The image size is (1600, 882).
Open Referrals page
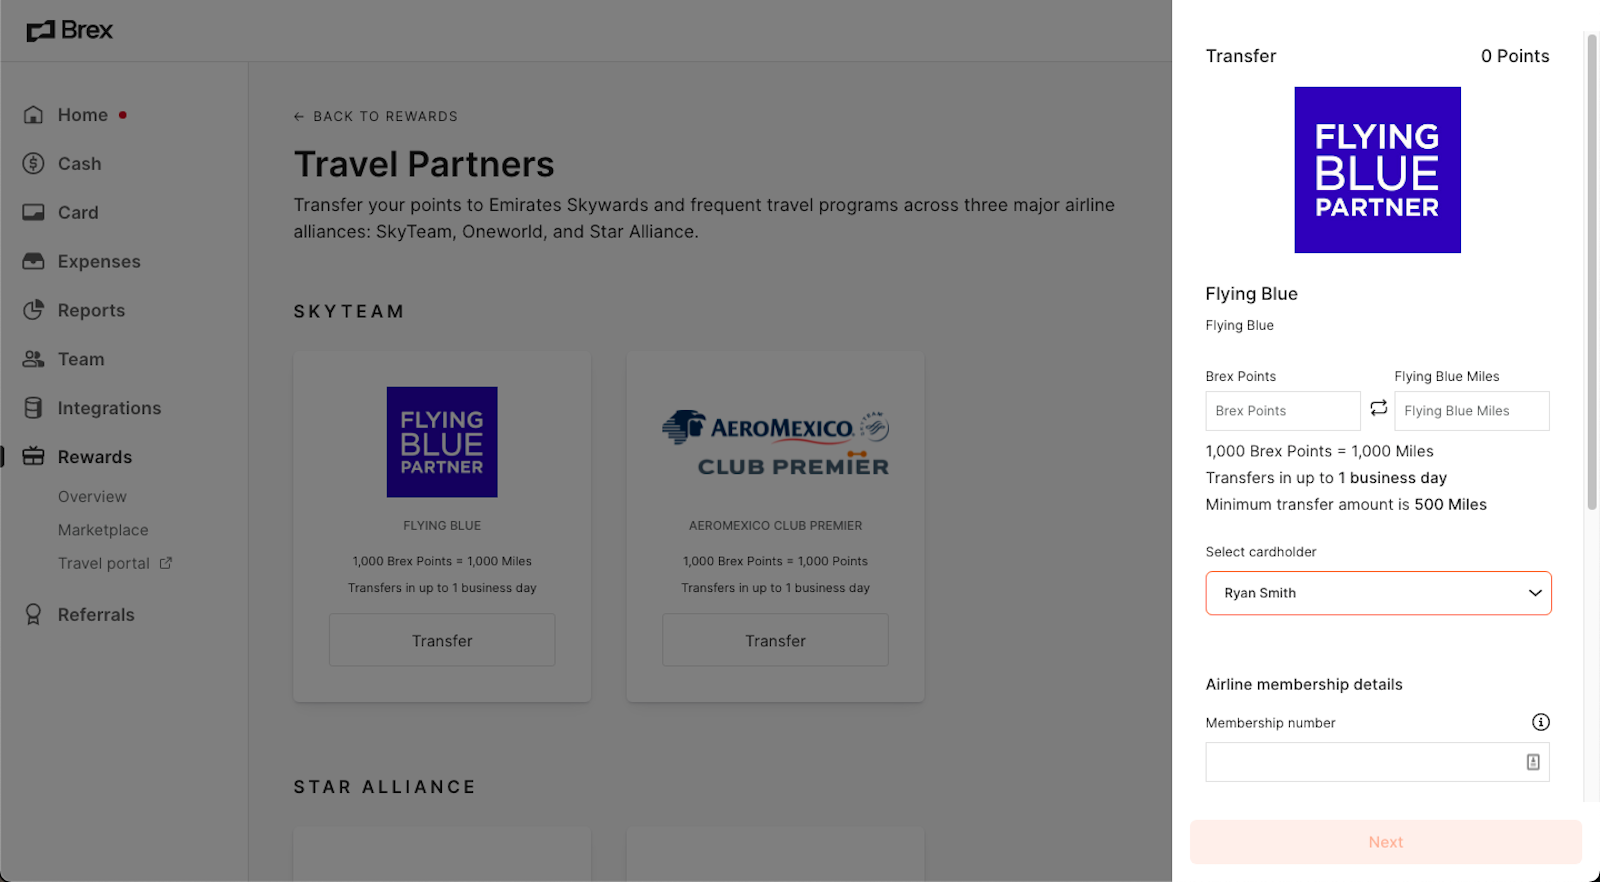point(96,615)
